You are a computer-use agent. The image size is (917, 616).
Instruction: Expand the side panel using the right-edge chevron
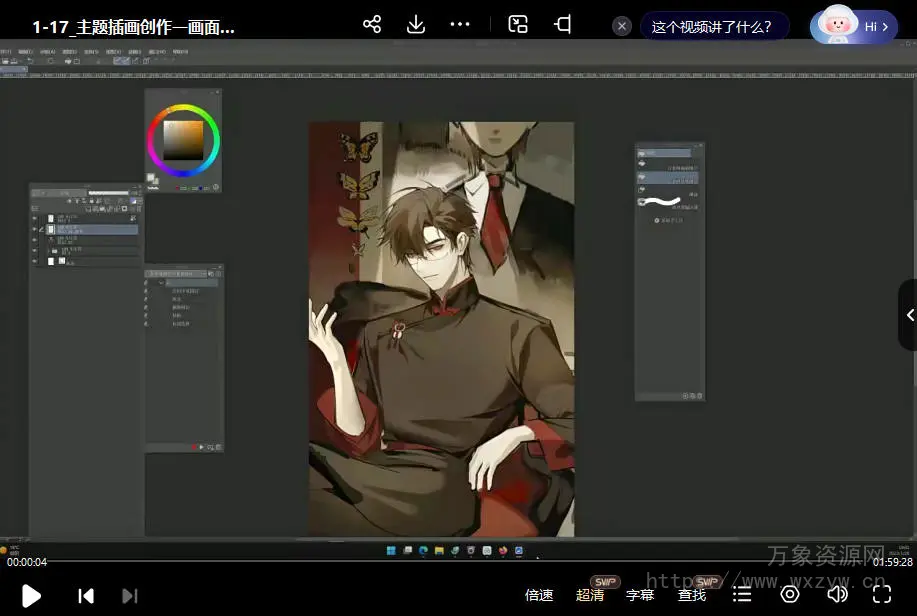[x=909, y=315]
